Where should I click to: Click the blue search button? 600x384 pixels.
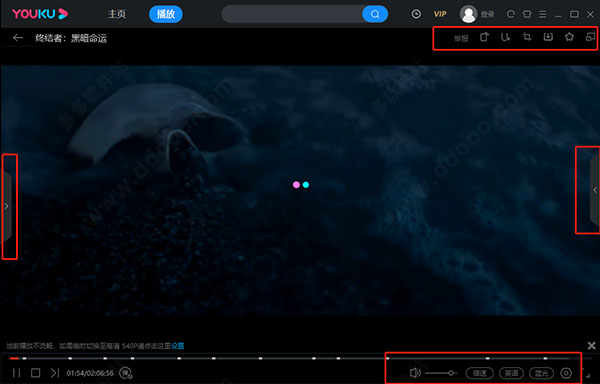tap(375, 14)
